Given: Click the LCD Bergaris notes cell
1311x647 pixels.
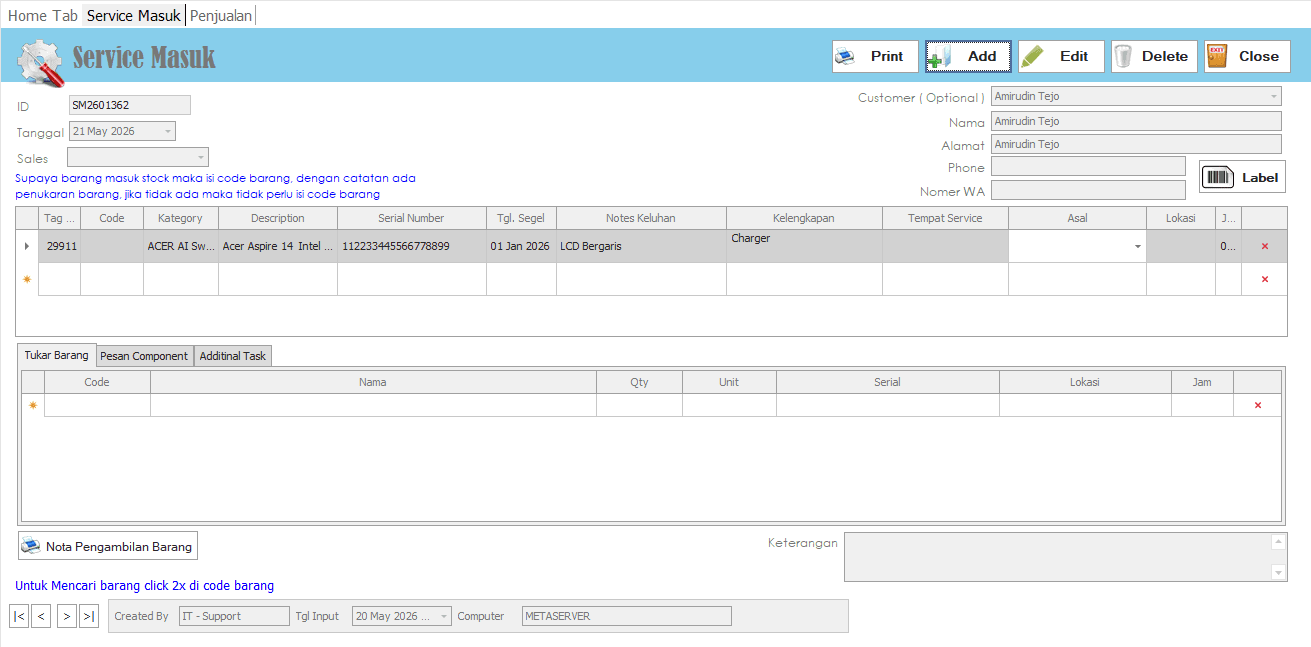Looking at the screenshot, I should pyautogui.click(x=641, y=246).
